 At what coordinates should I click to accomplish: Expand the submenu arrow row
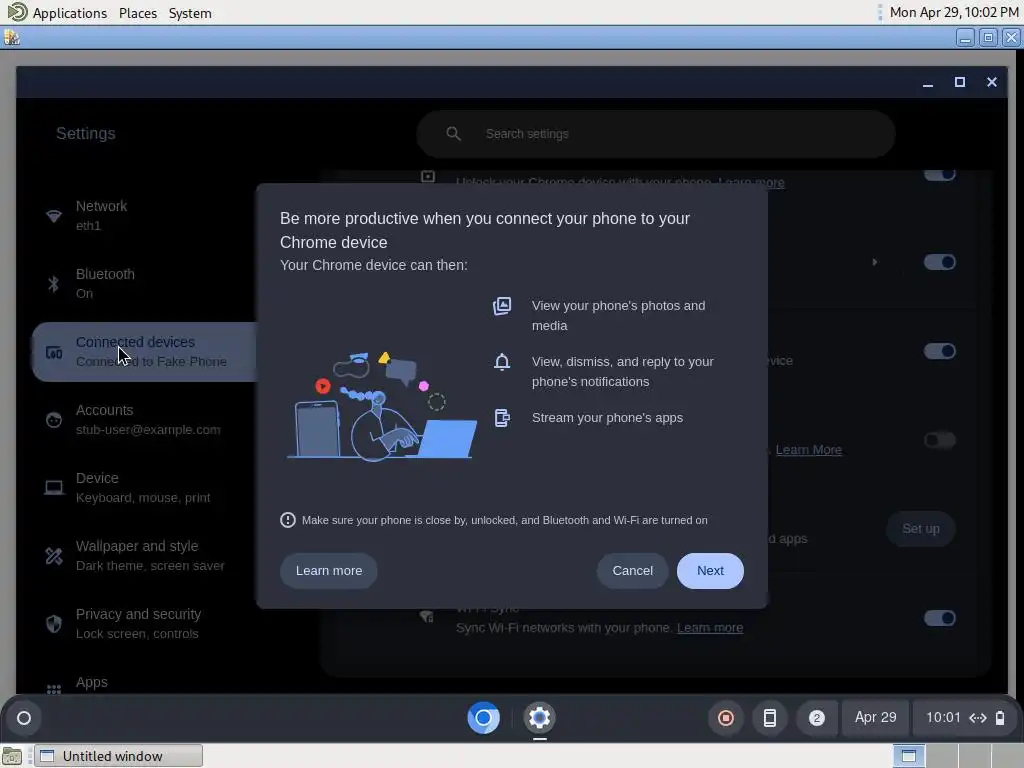[x=874, y=262]
